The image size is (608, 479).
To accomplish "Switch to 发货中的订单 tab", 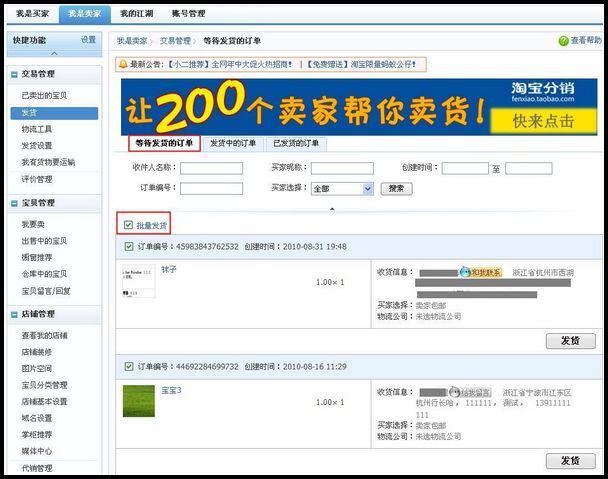I will click(x=233, y=144).
